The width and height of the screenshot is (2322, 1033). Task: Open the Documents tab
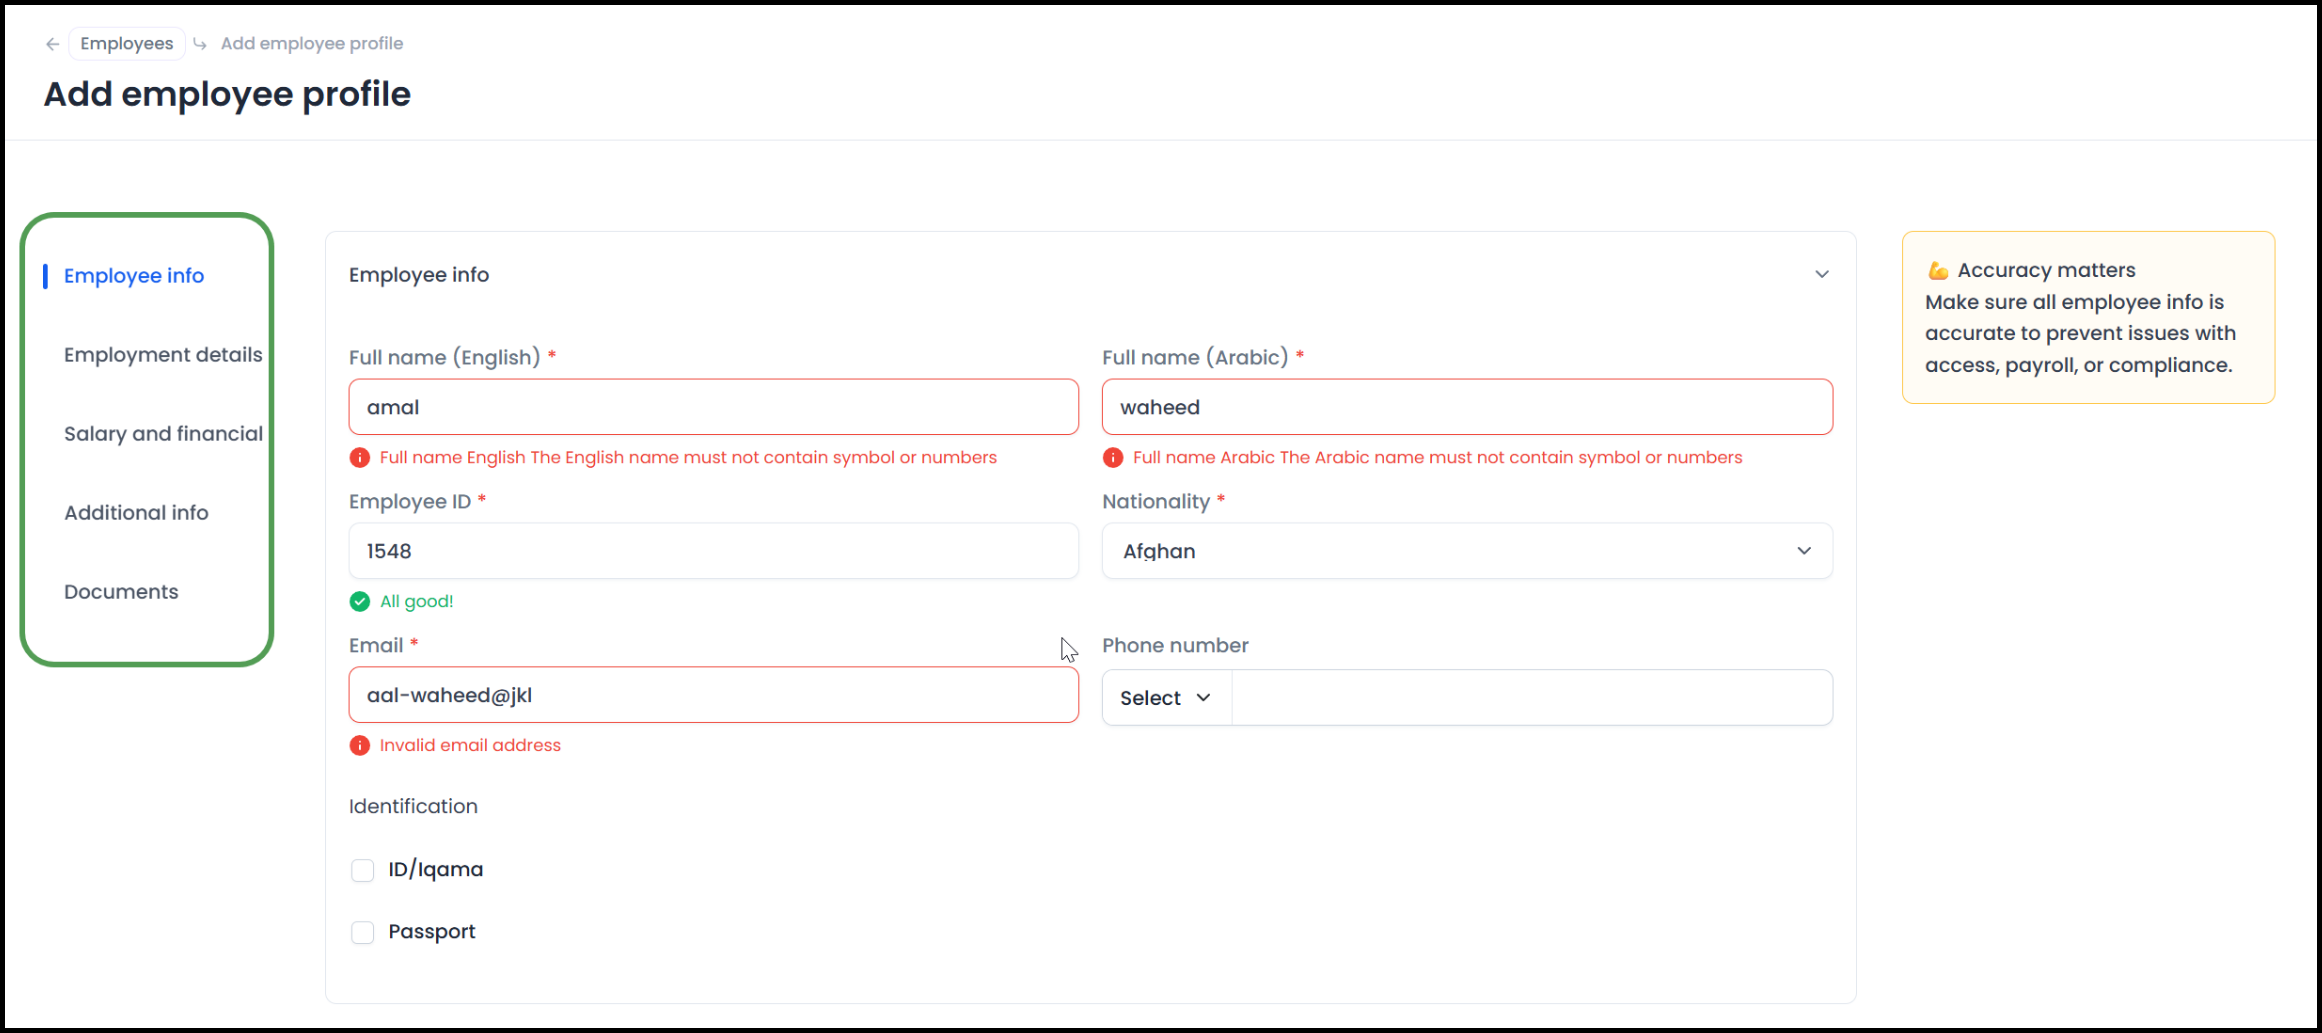coord(121,592)
